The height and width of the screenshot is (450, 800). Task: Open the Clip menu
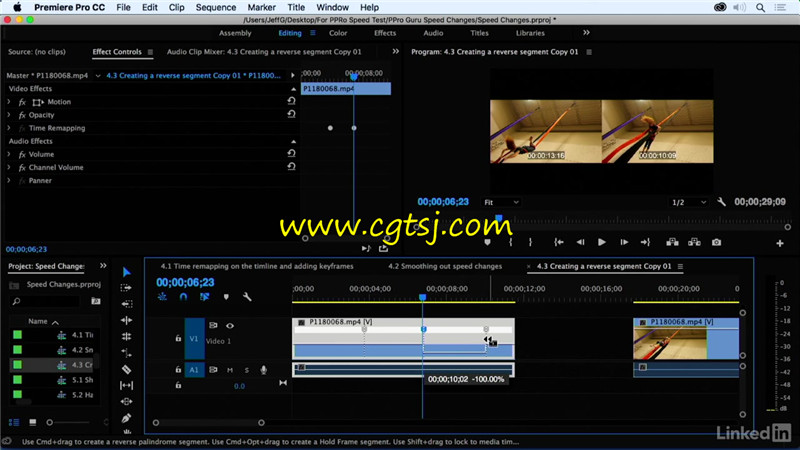click(x=177, y=7)
